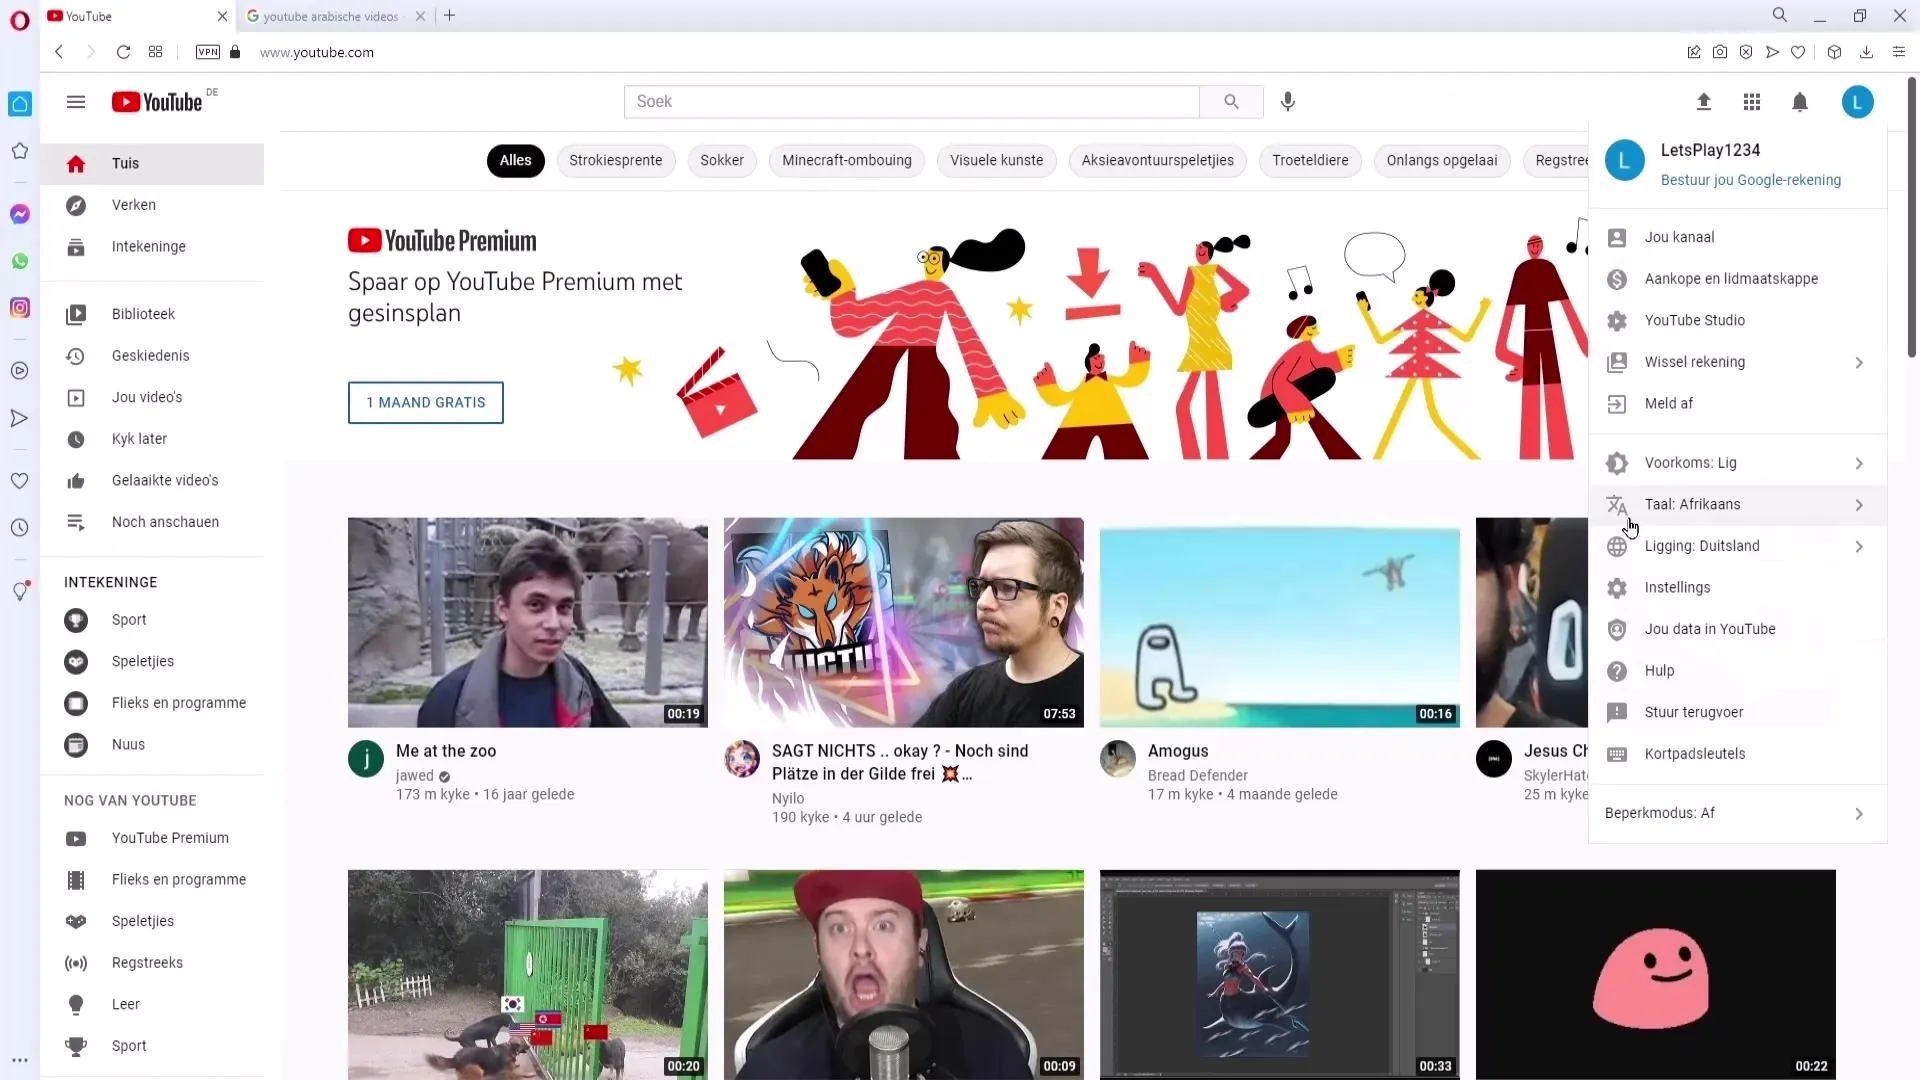1920x1080 pixels.
Task: Click Amogus video thumbnail
Action: point(1278,622)
